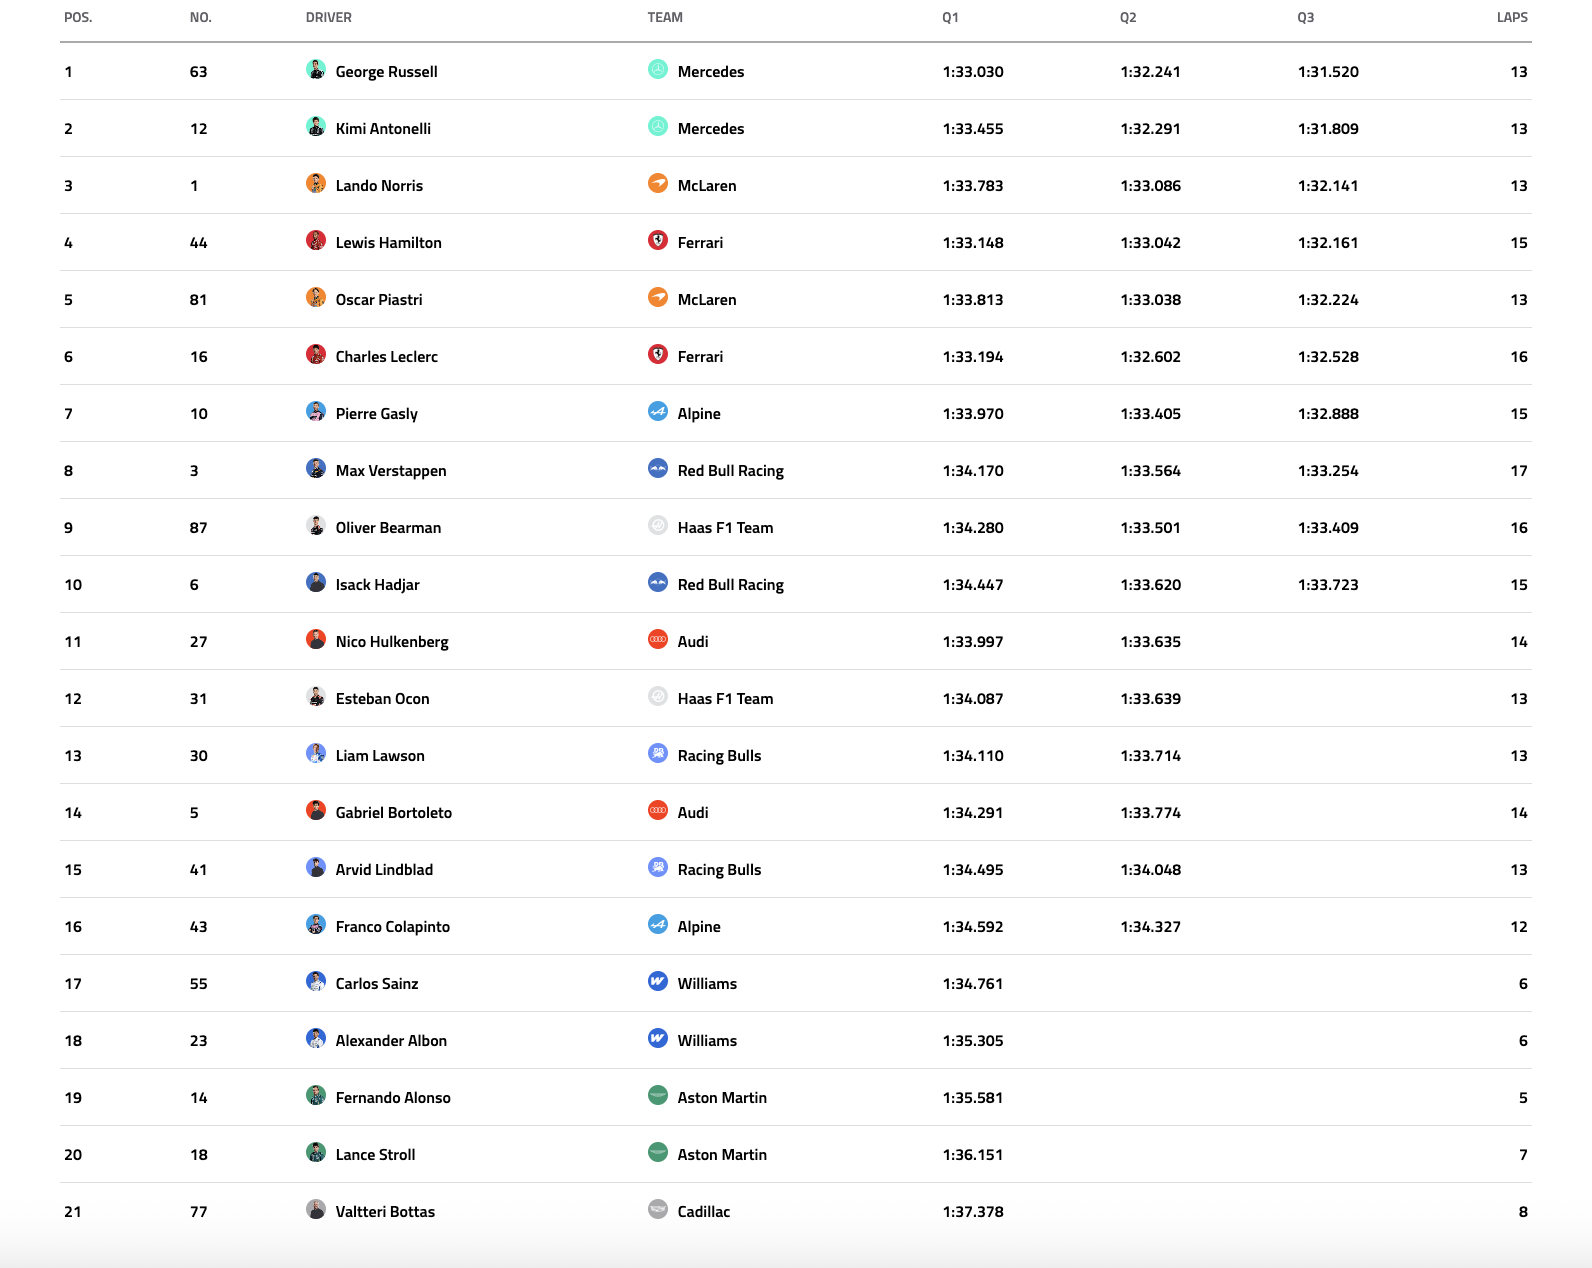Click Kimi Antonelli's driver avatar

[316, 127]
